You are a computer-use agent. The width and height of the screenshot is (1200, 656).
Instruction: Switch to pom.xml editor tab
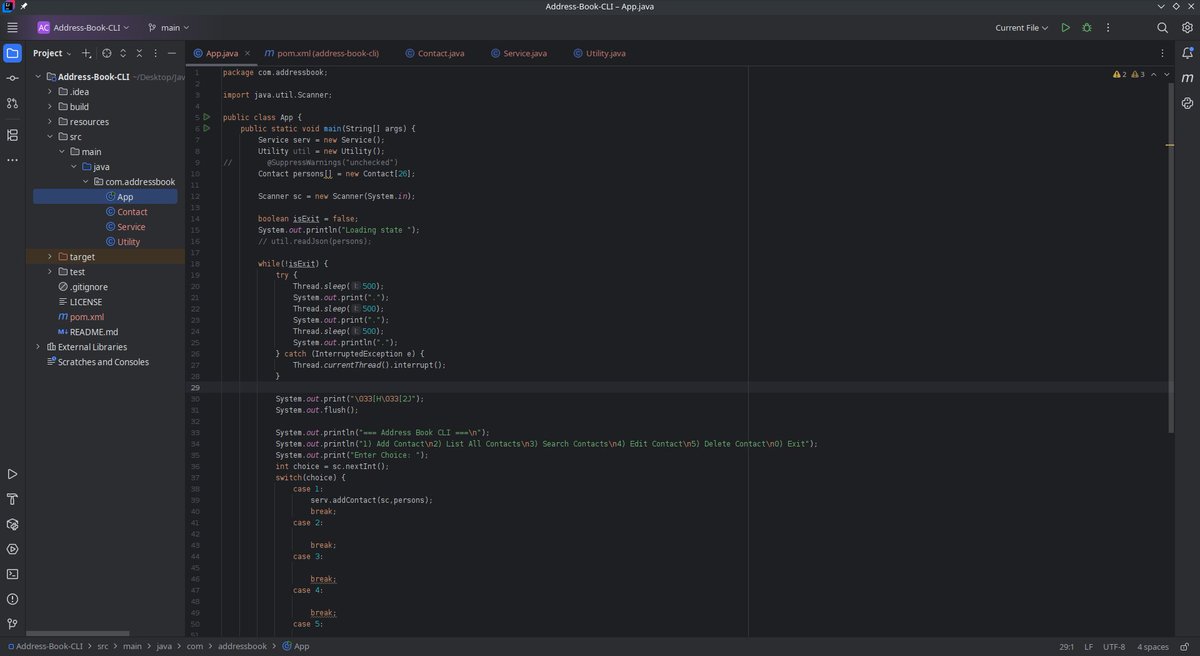coord(322,53)
